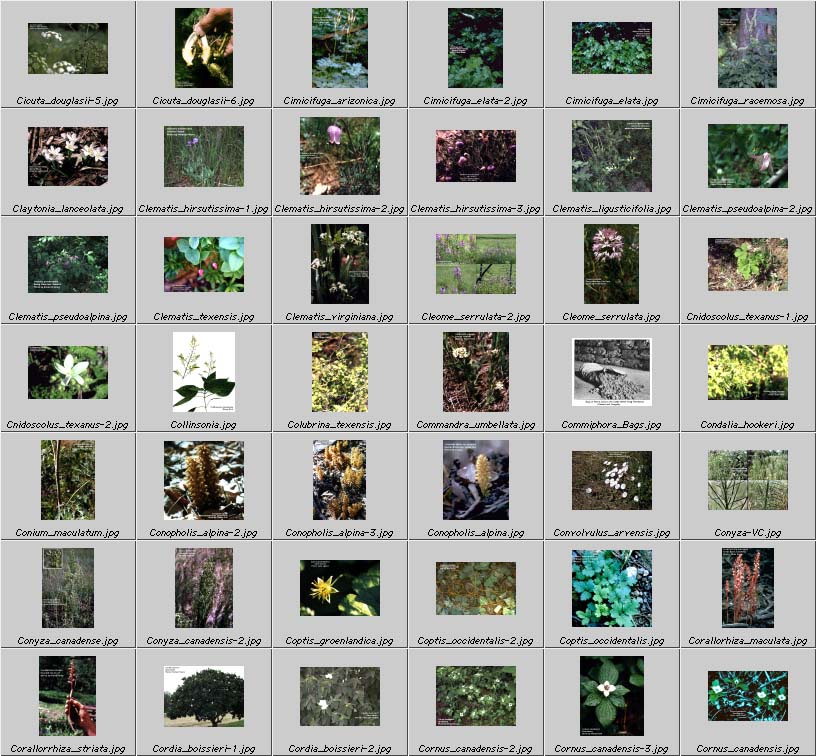The image size is (816, 756).
Task: Click the Clematis_virginiana.jpg filename label
Action: point(339,317)
